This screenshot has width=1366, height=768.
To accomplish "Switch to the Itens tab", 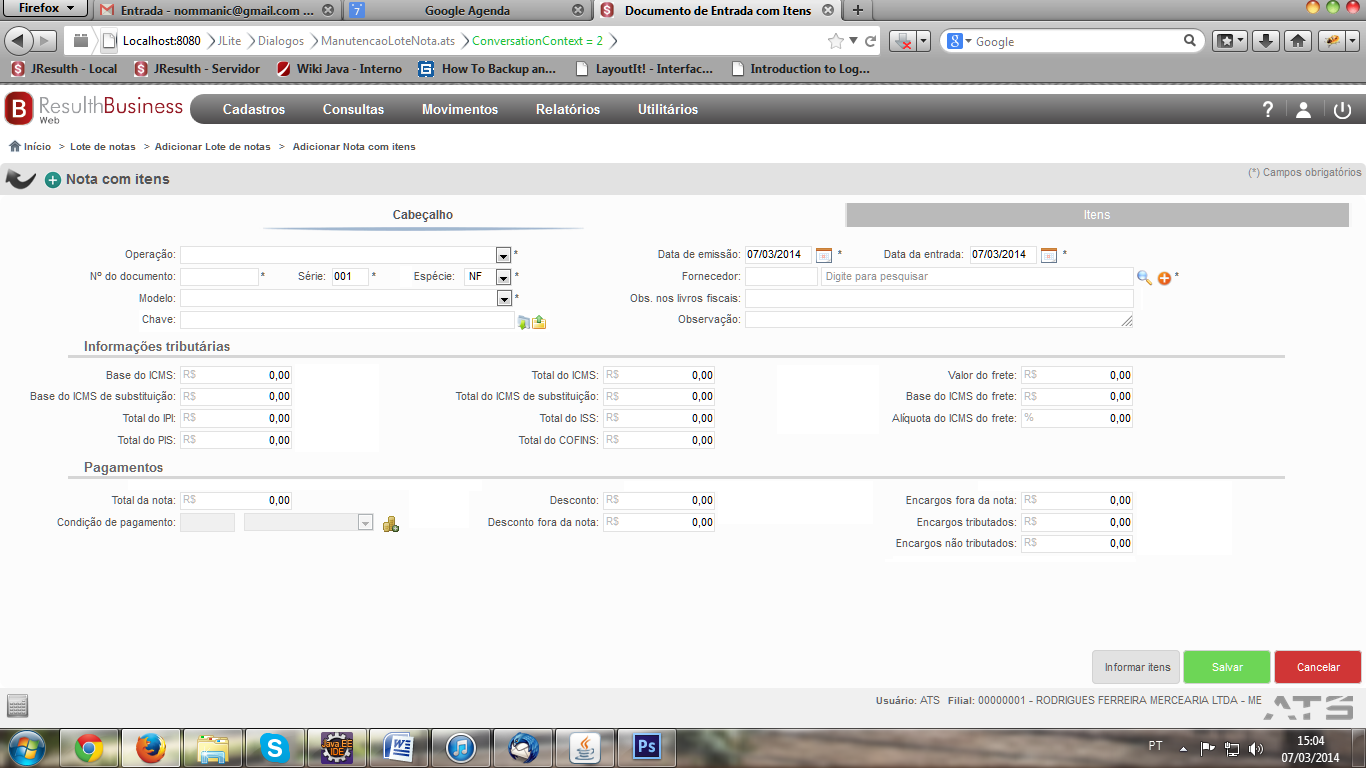I will [x=1097, y=215].
